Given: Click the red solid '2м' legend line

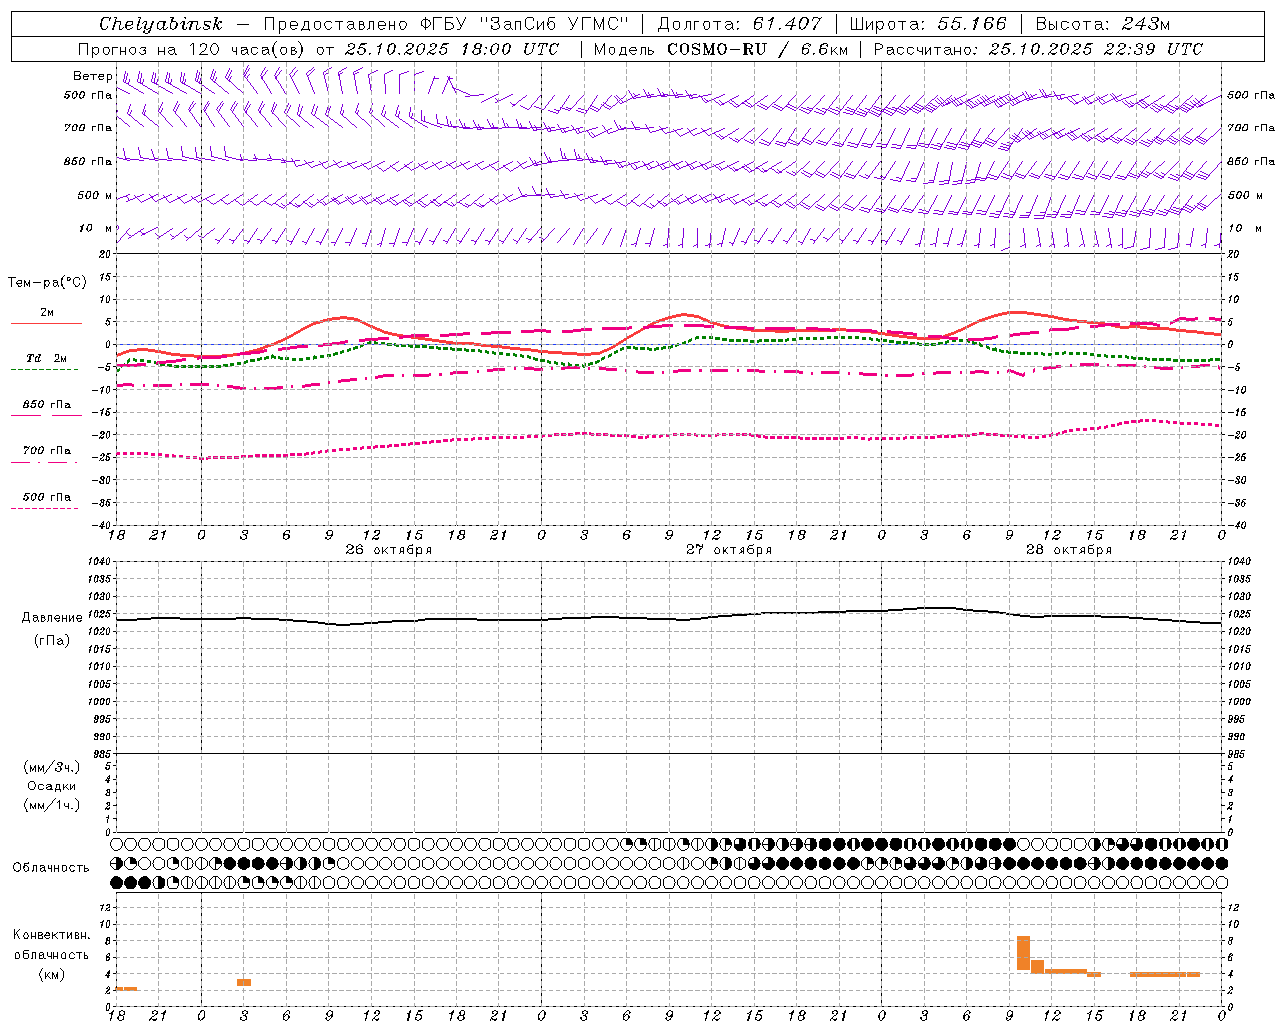Looking at the screenshot, I should coord(46,323).
